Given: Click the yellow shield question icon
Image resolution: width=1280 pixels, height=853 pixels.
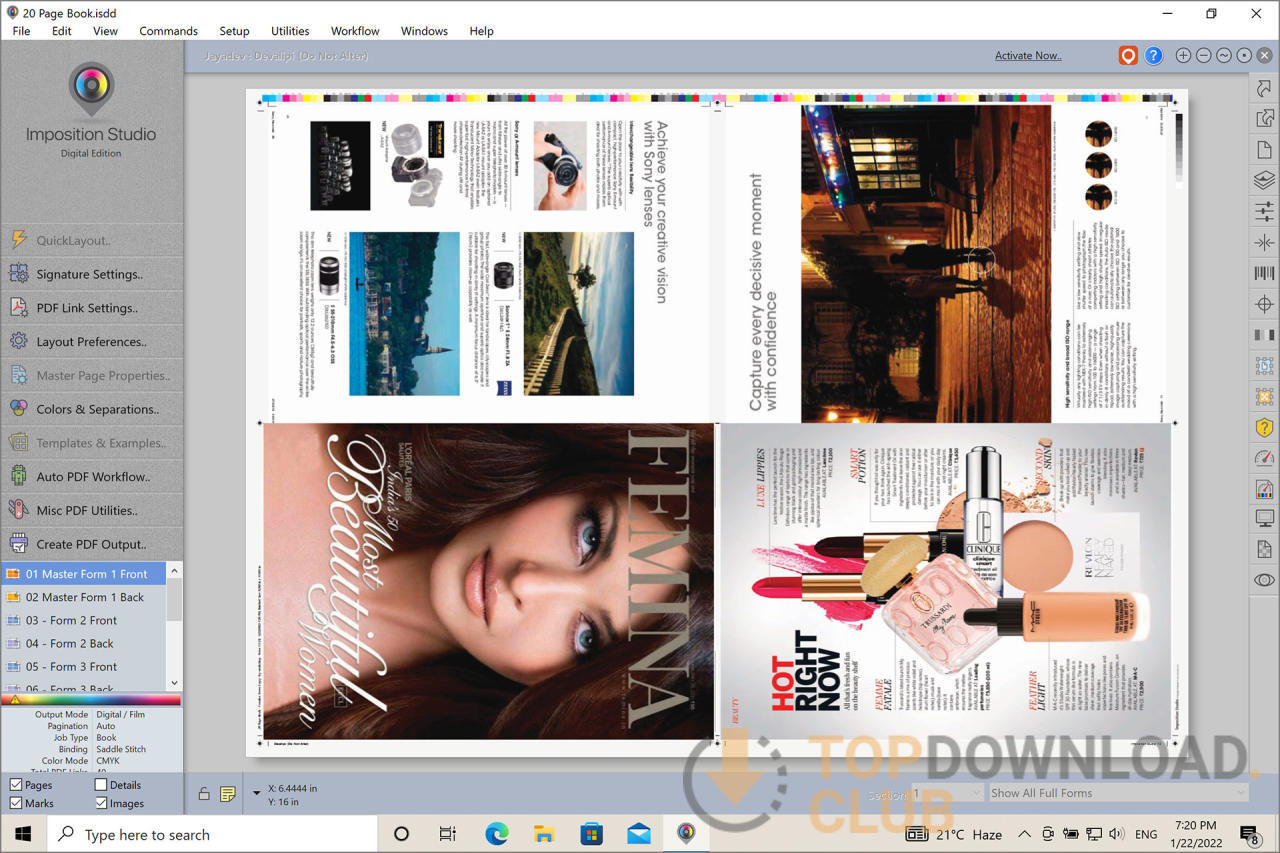Looking at the screenshot, I should pos(1264,428).
